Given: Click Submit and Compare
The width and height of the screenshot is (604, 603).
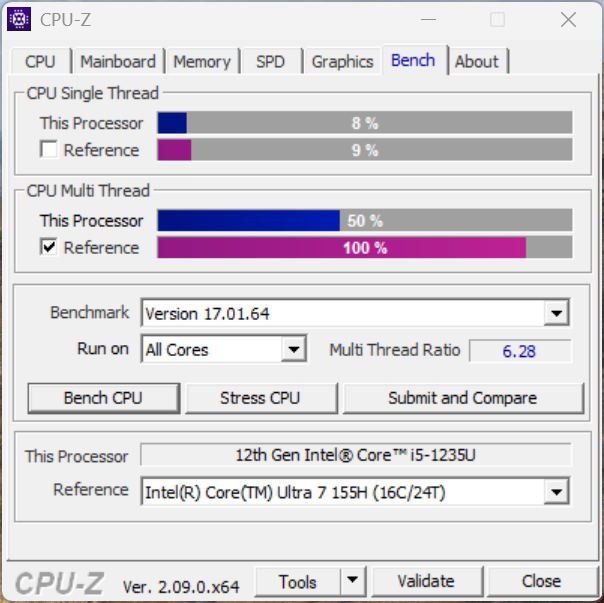Looking at the screenshot, I should tap(463, 398).
